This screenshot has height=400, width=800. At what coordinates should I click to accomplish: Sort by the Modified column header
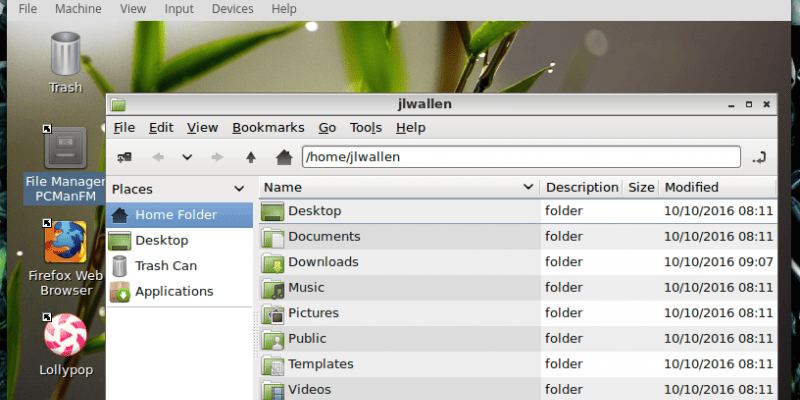tap(718, 187)
